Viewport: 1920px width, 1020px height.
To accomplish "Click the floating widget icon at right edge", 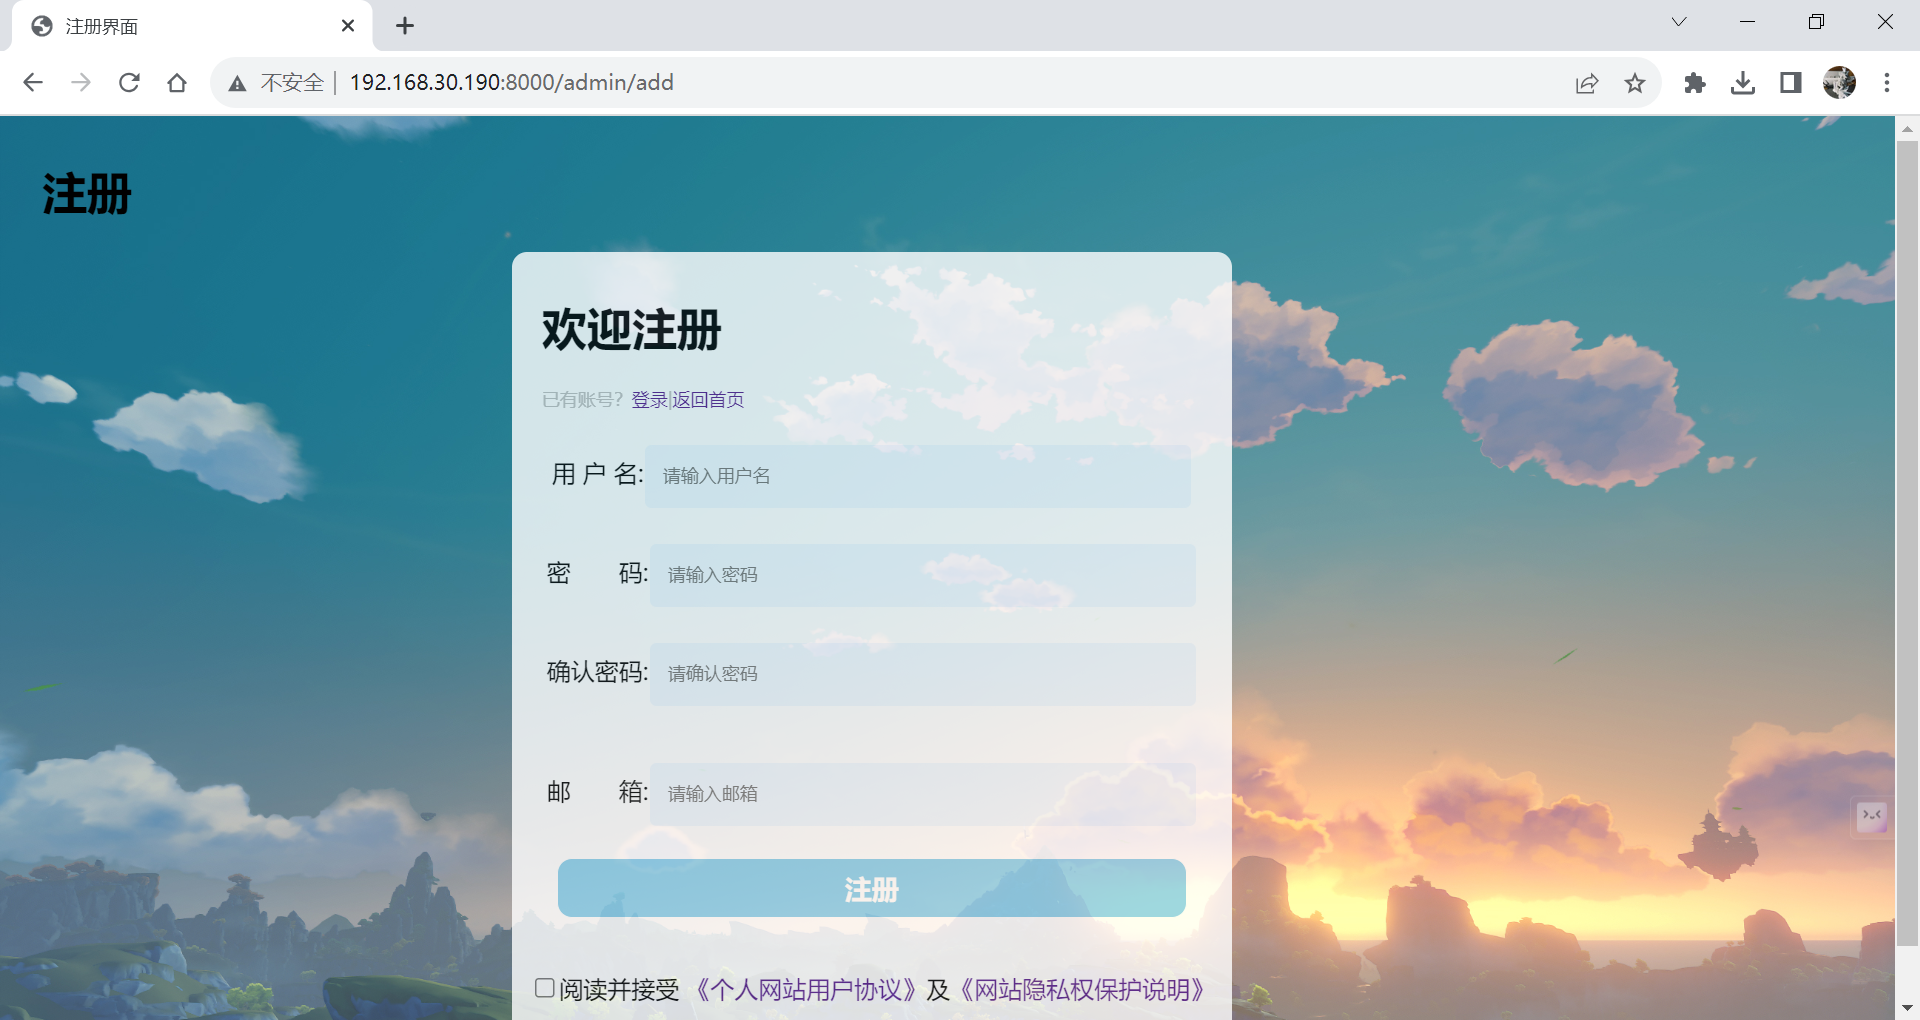I will 1871,817.
